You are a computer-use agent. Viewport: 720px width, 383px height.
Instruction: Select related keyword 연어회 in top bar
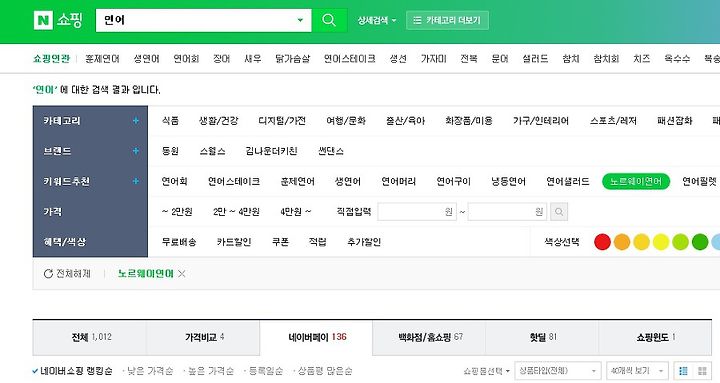186,59
